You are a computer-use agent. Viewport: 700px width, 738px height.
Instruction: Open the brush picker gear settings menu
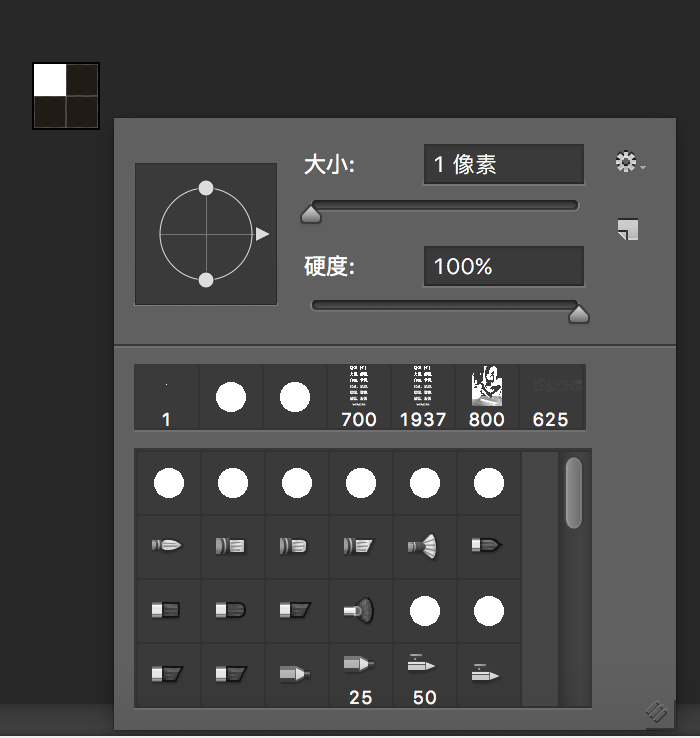[x=630, y=162]
